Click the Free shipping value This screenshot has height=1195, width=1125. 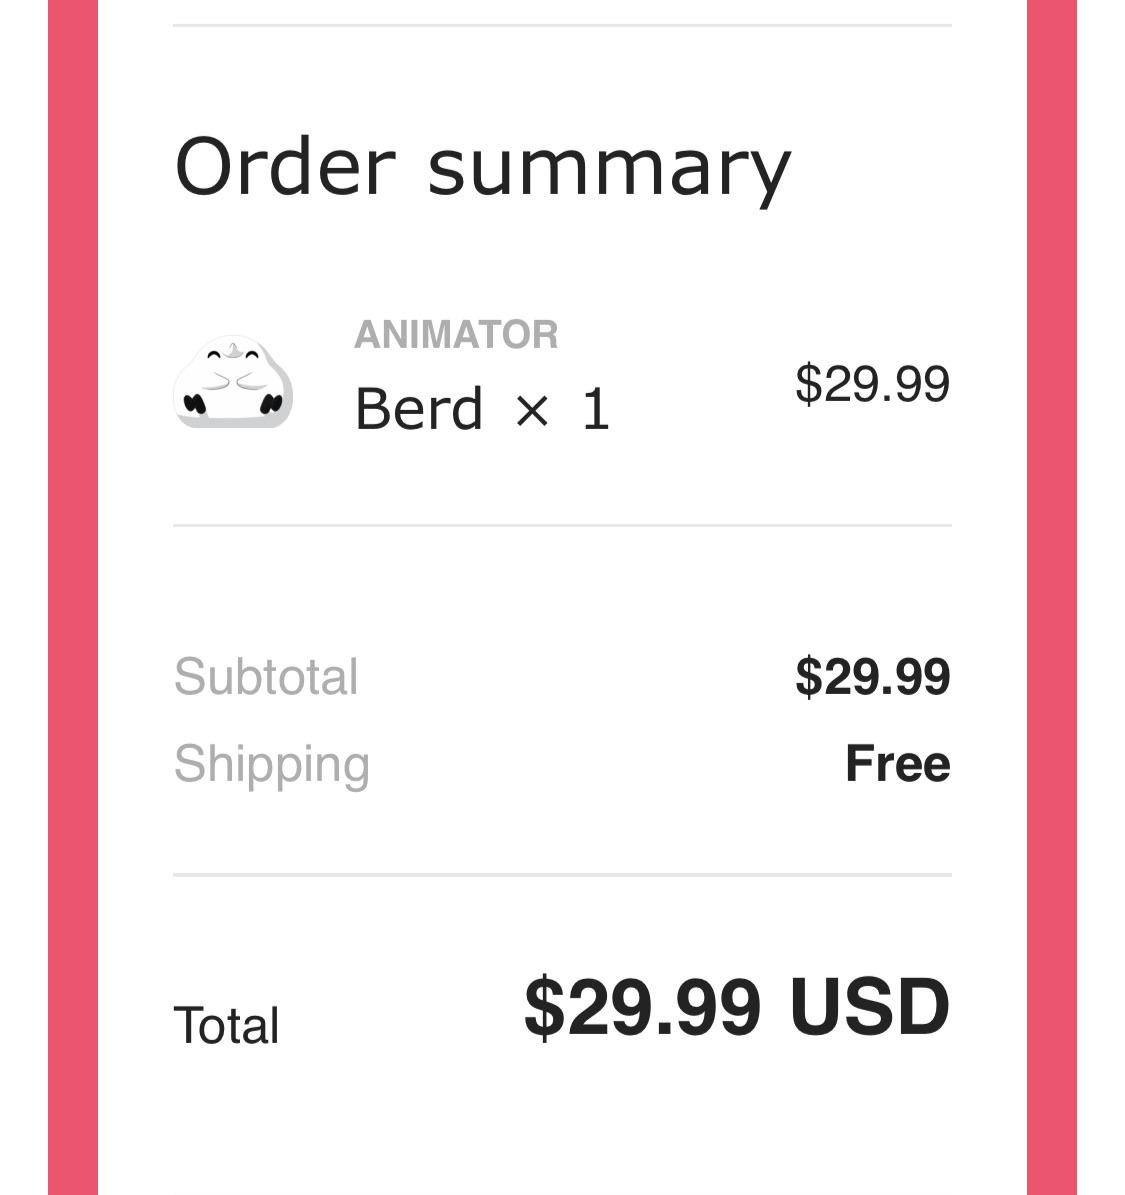click(x=897, y=764)
